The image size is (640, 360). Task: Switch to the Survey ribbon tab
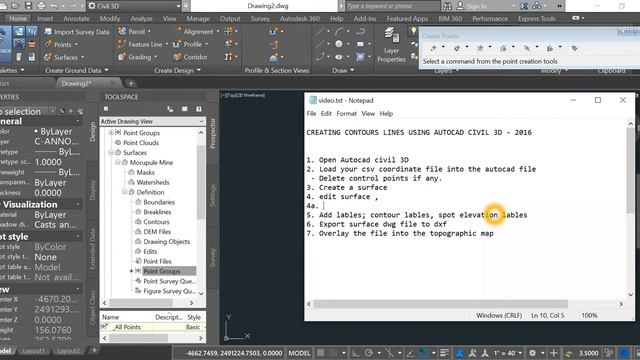pyautogui.click(x=260, y=19)
